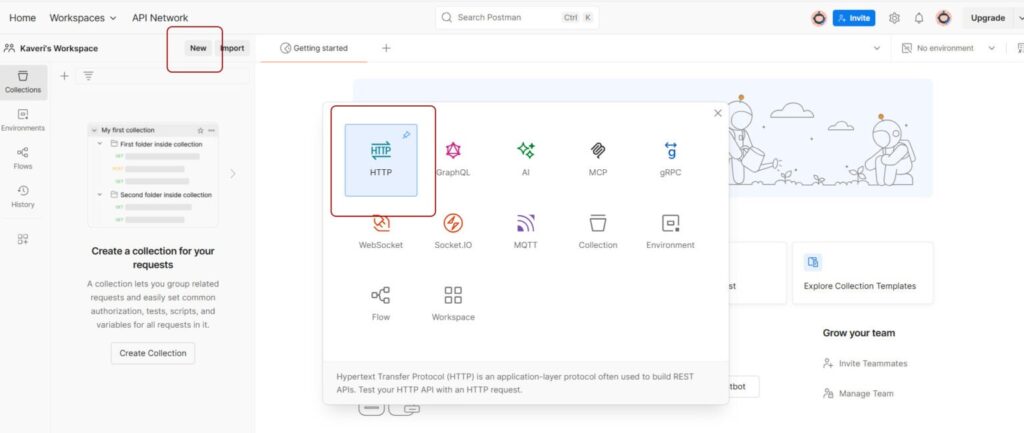Image resolution: width=1024 pixels, height=433 pixels.
Task: Click Create Collection button
Action: tap(153, 353)
